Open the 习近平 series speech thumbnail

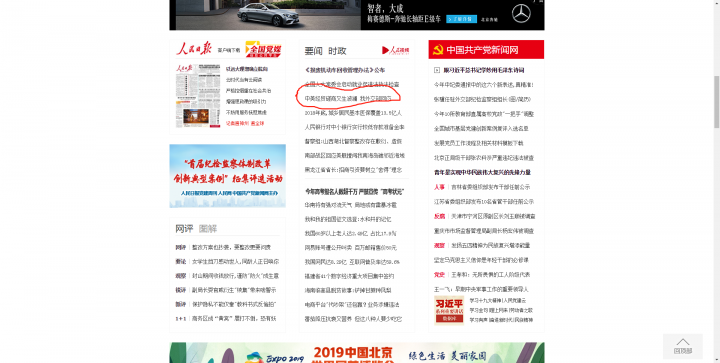pos(449,310)
